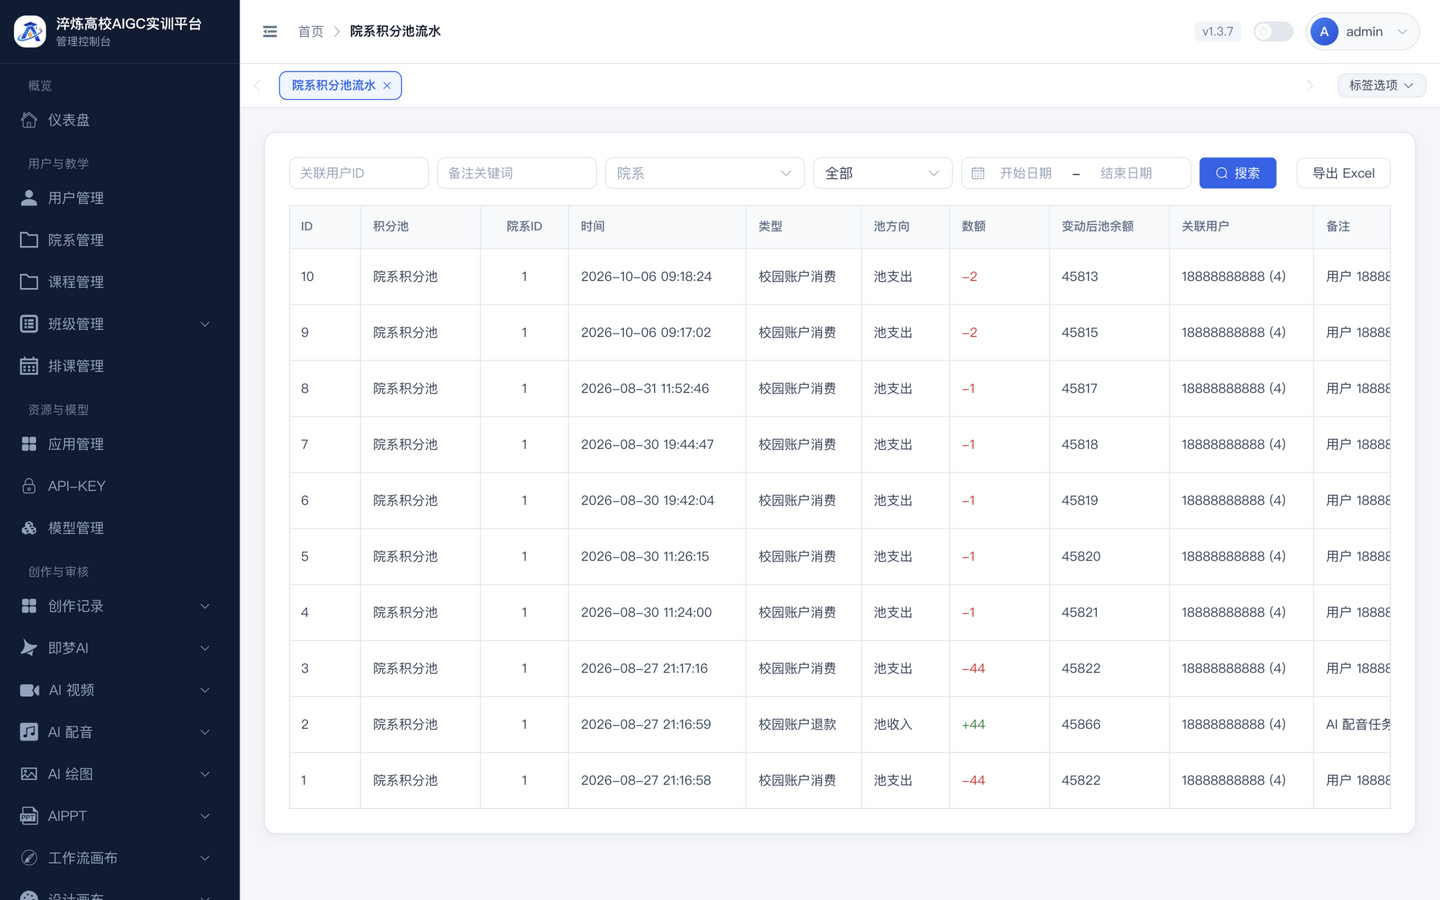Click the 导出 Excel button
Screen dimensions: 1440x900
(x=1343, y=173)
